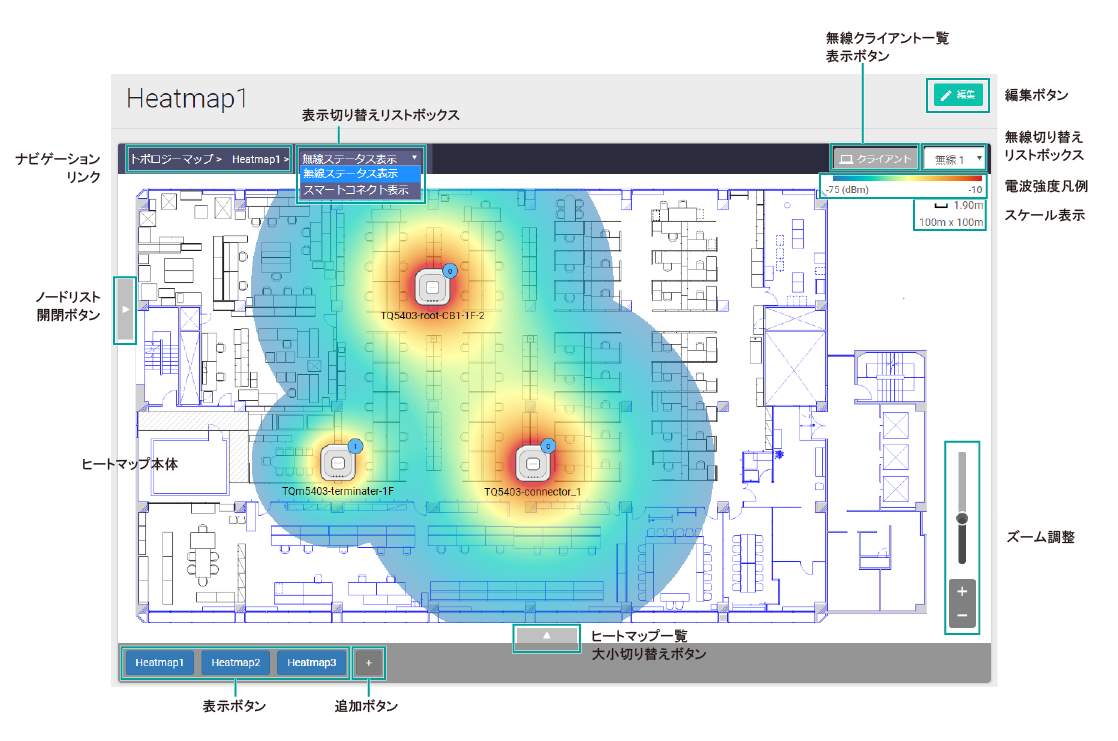
Task: Expand the 無線ステータス表示 display list box
Action: pyautogui.click(x=360, y=158)
